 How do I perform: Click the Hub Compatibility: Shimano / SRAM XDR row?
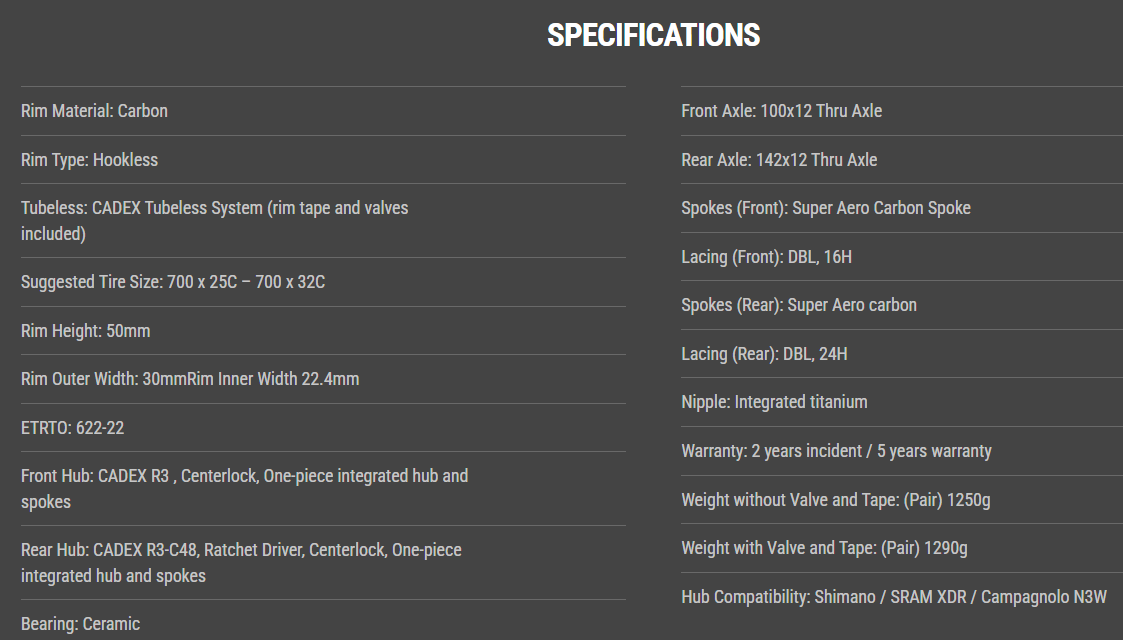tap(894, 597)
